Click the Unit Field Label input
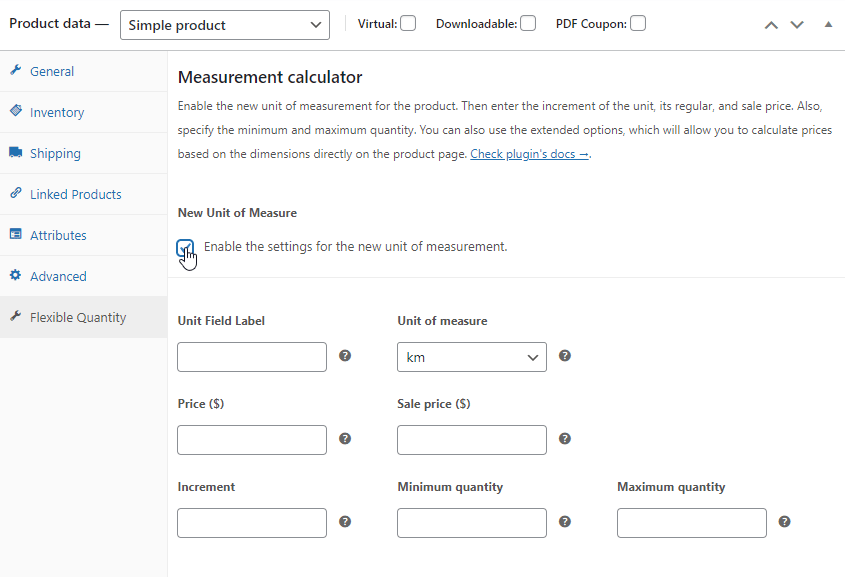Image resolution: width=845 pixels, height=577 pixels. 252,357
